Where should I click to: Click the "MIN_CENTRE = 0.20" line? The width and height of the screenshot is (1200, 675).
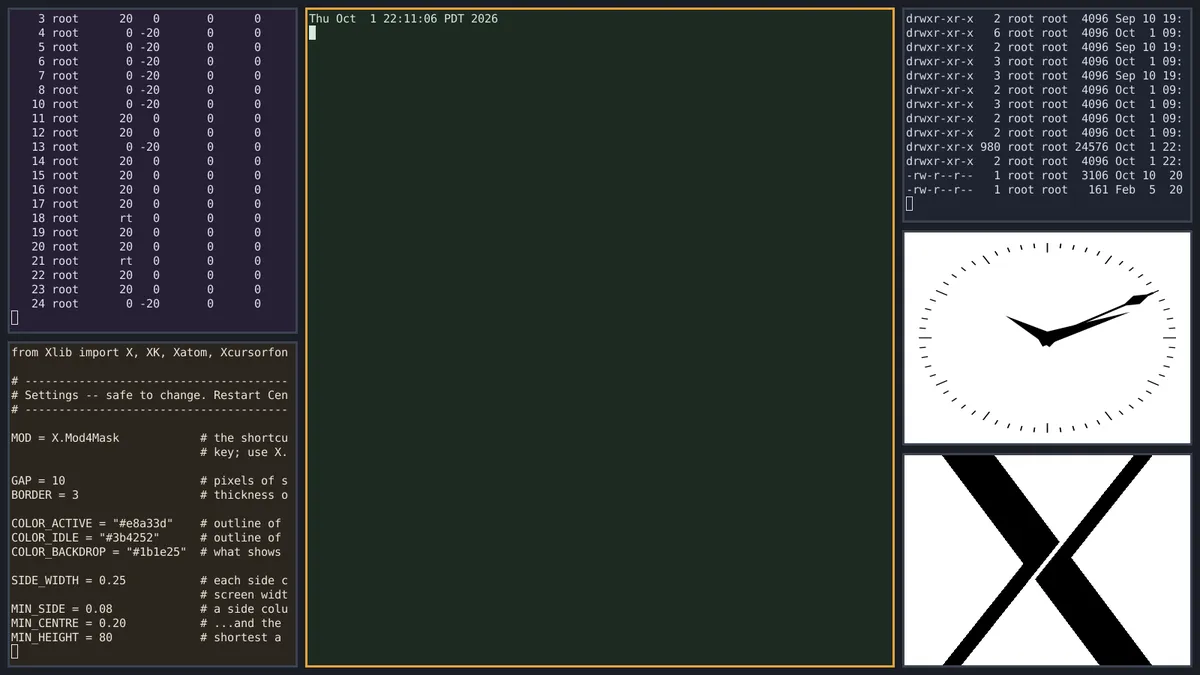tap(69, 623)
